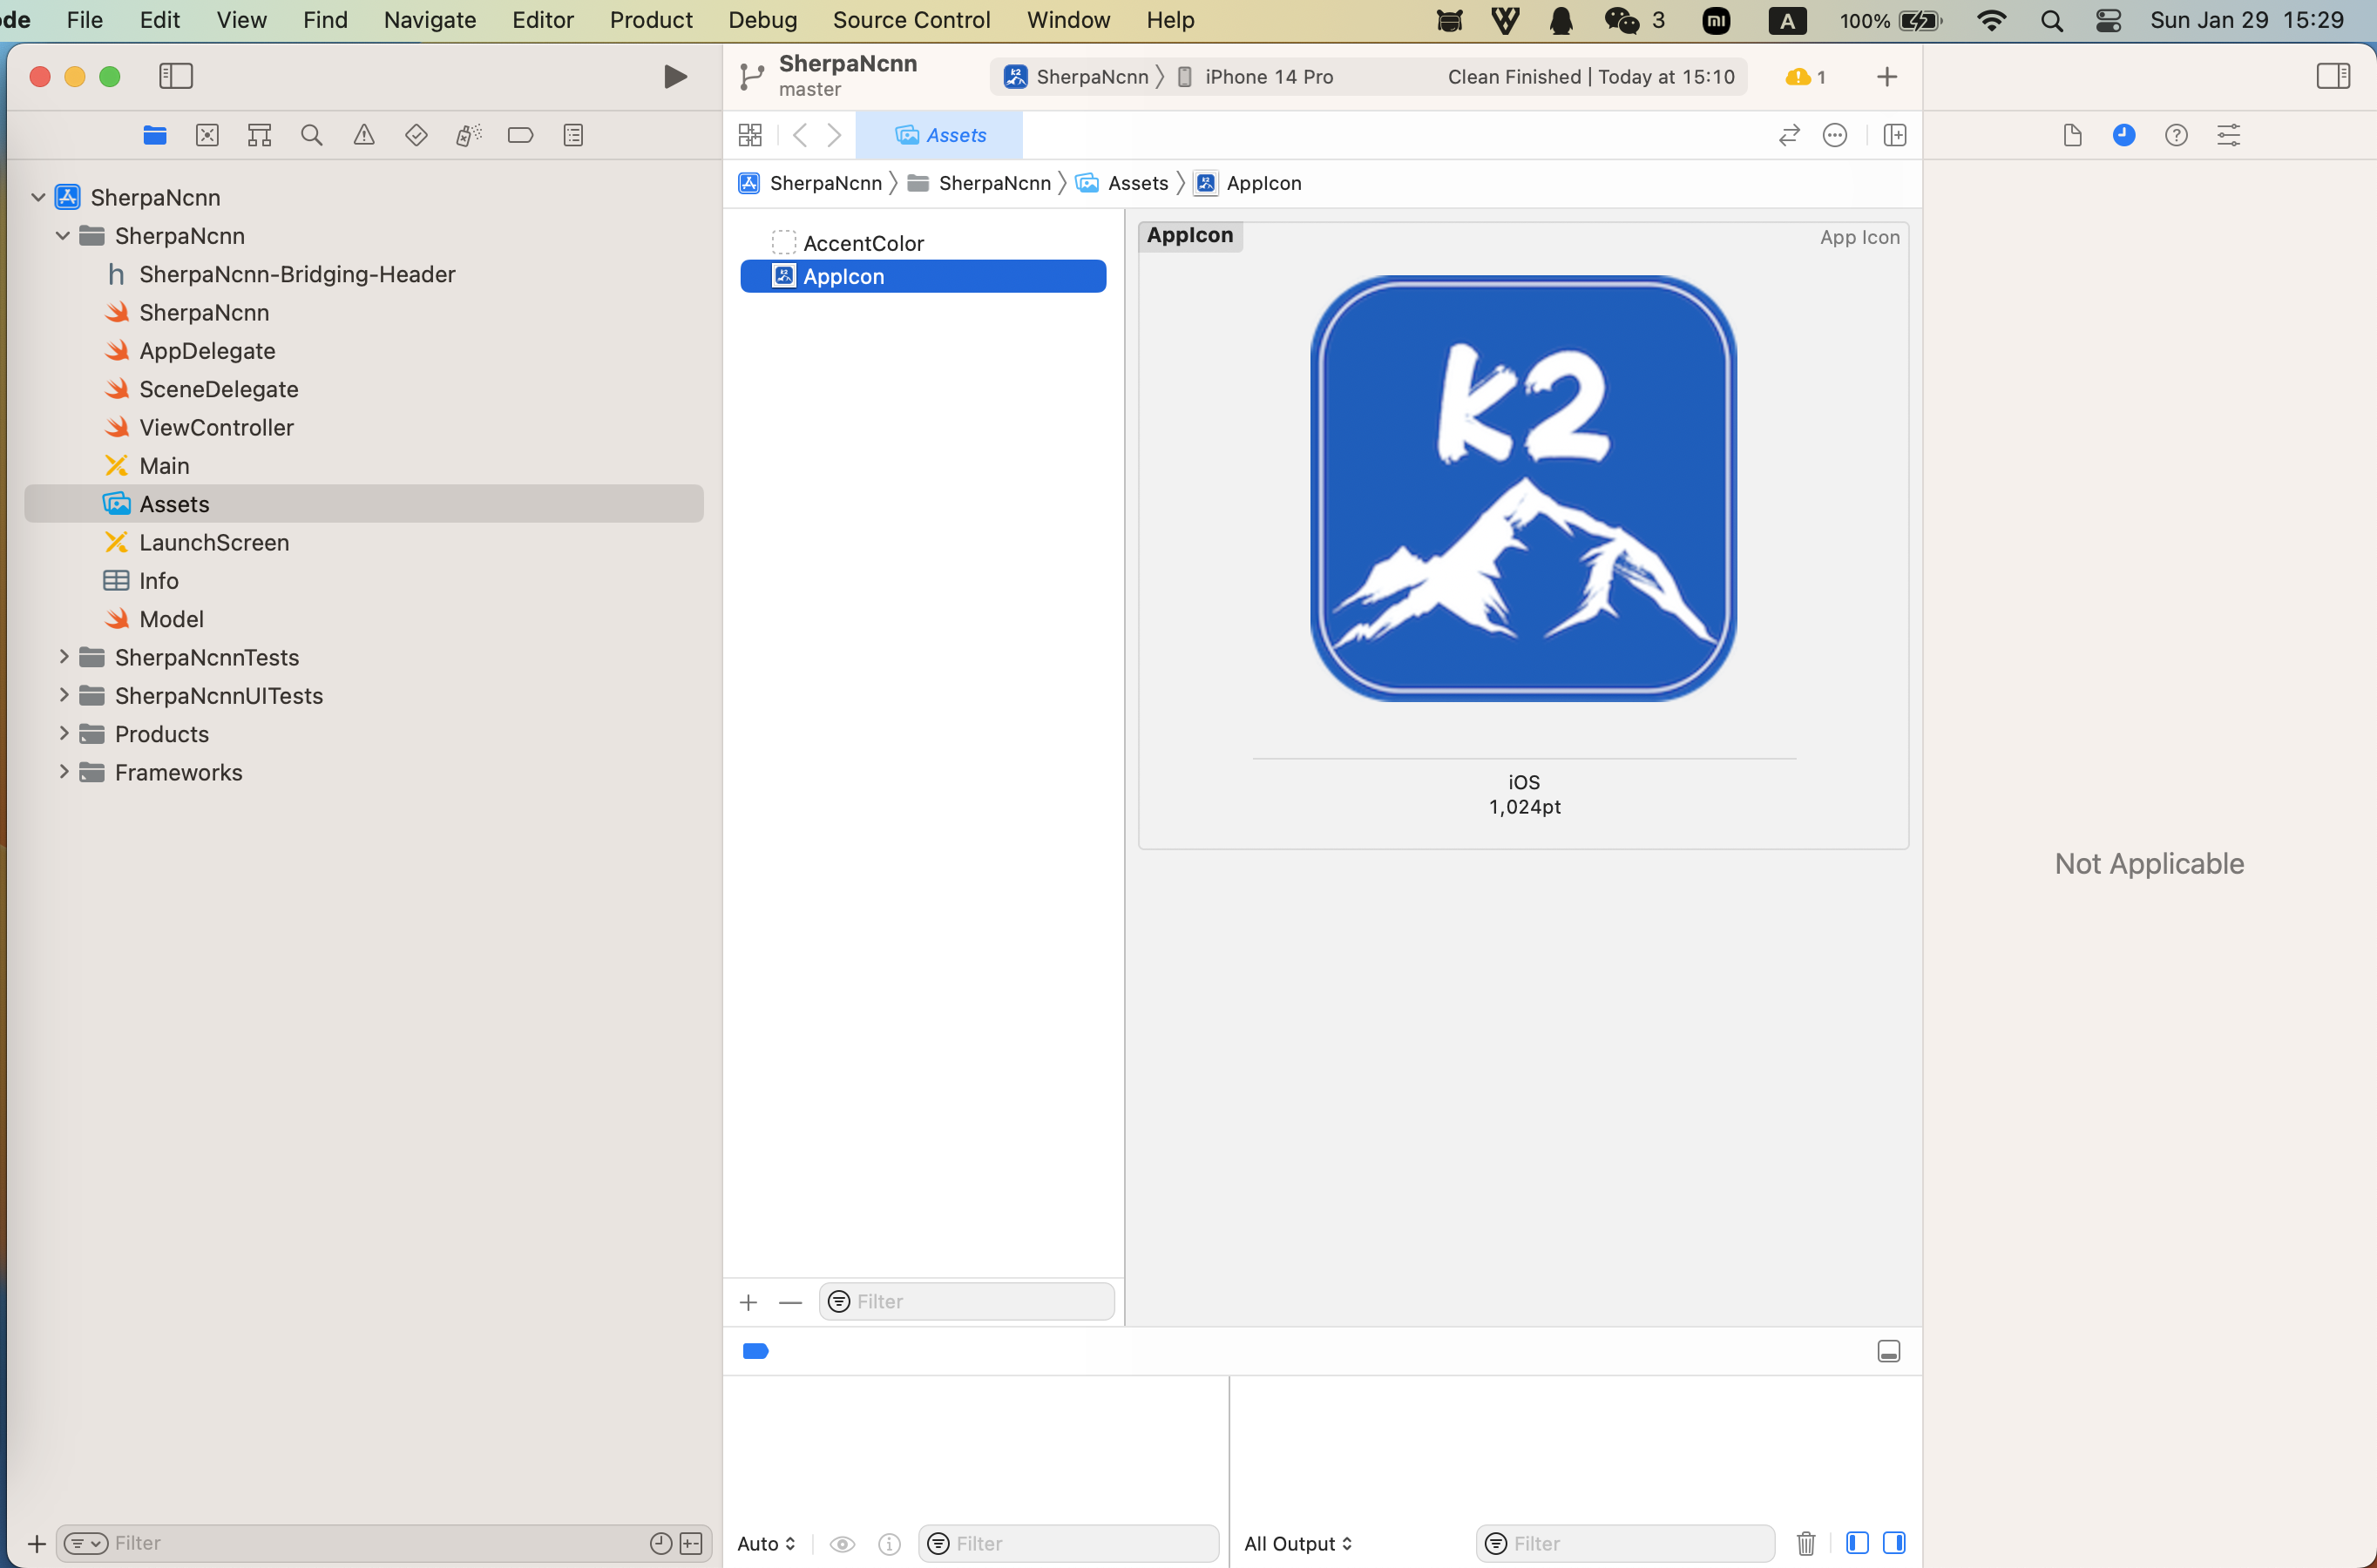The image size is (2377, 1568).
Task: Open the Auto variables dropdown
Action: pyautogui.click(x=766, y=1543)
